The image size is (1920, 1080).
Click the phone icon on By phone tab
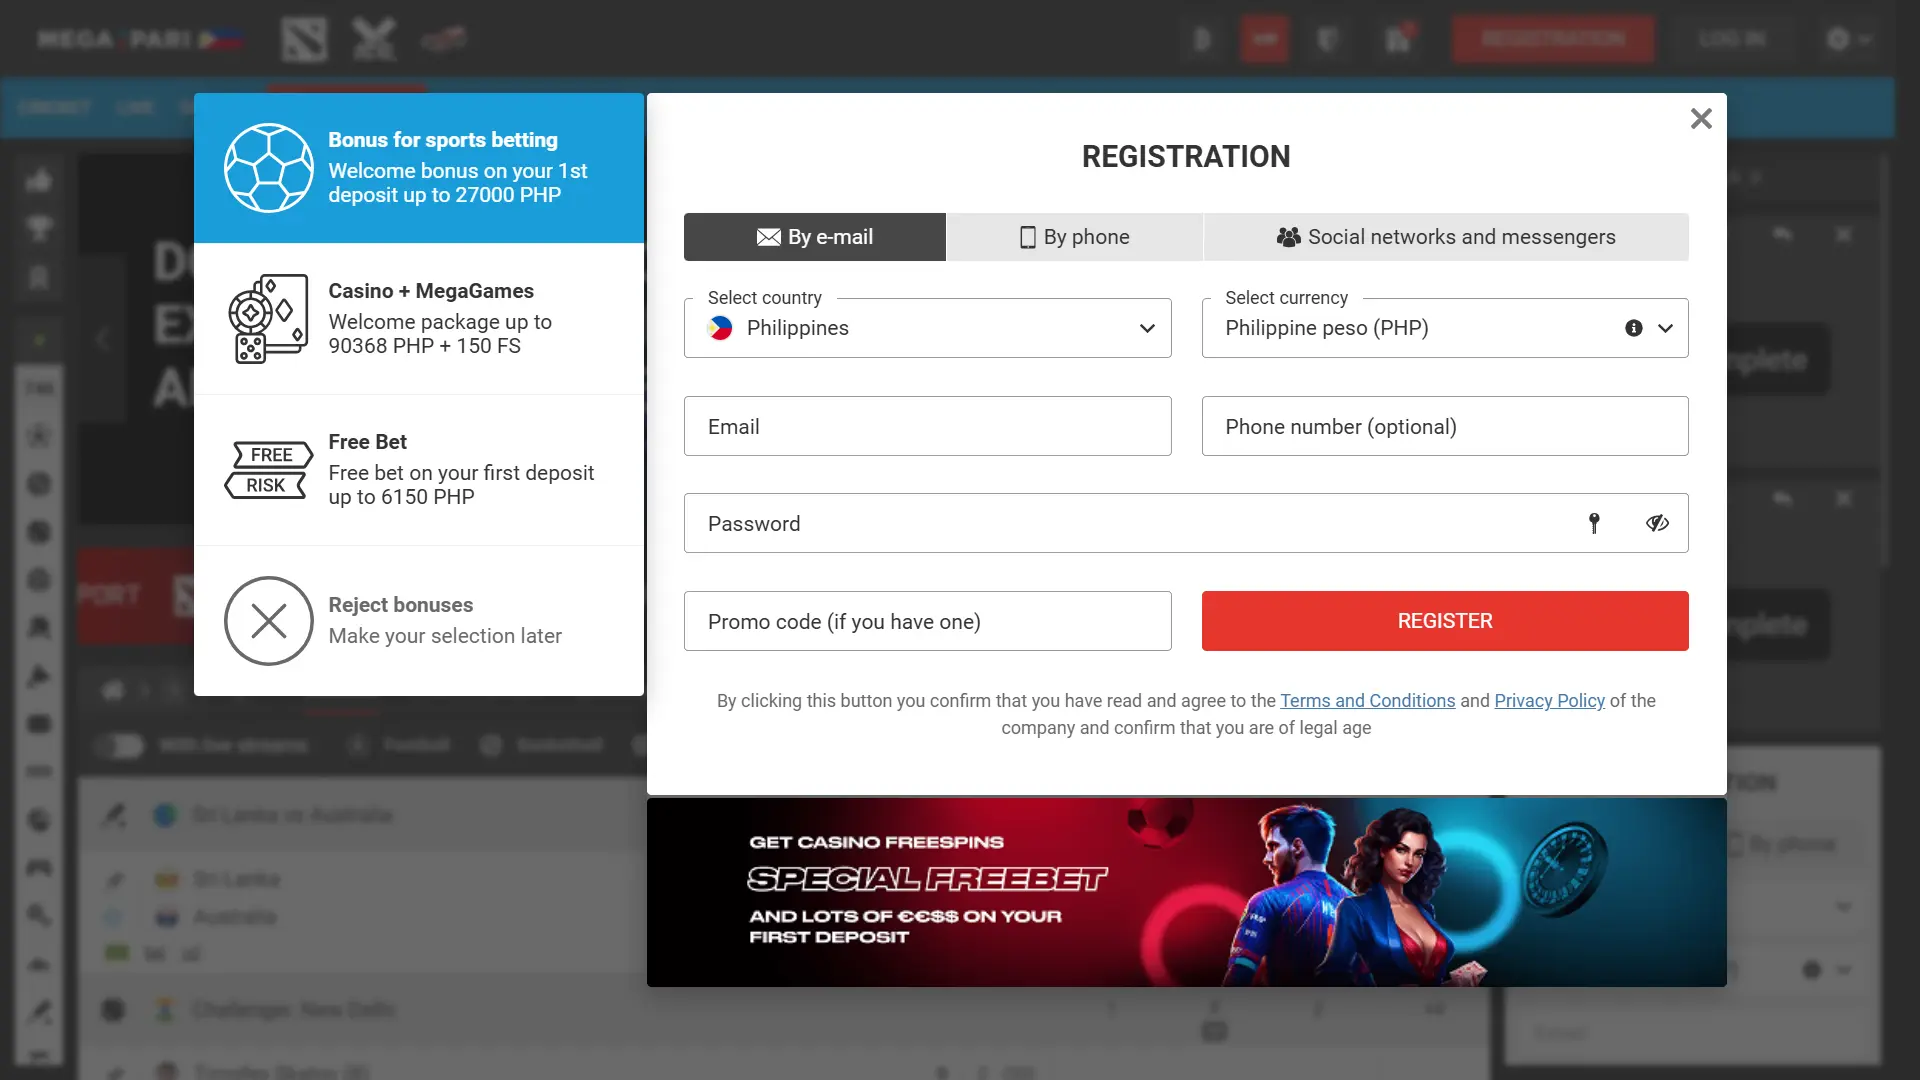[x=1026, y=236]
